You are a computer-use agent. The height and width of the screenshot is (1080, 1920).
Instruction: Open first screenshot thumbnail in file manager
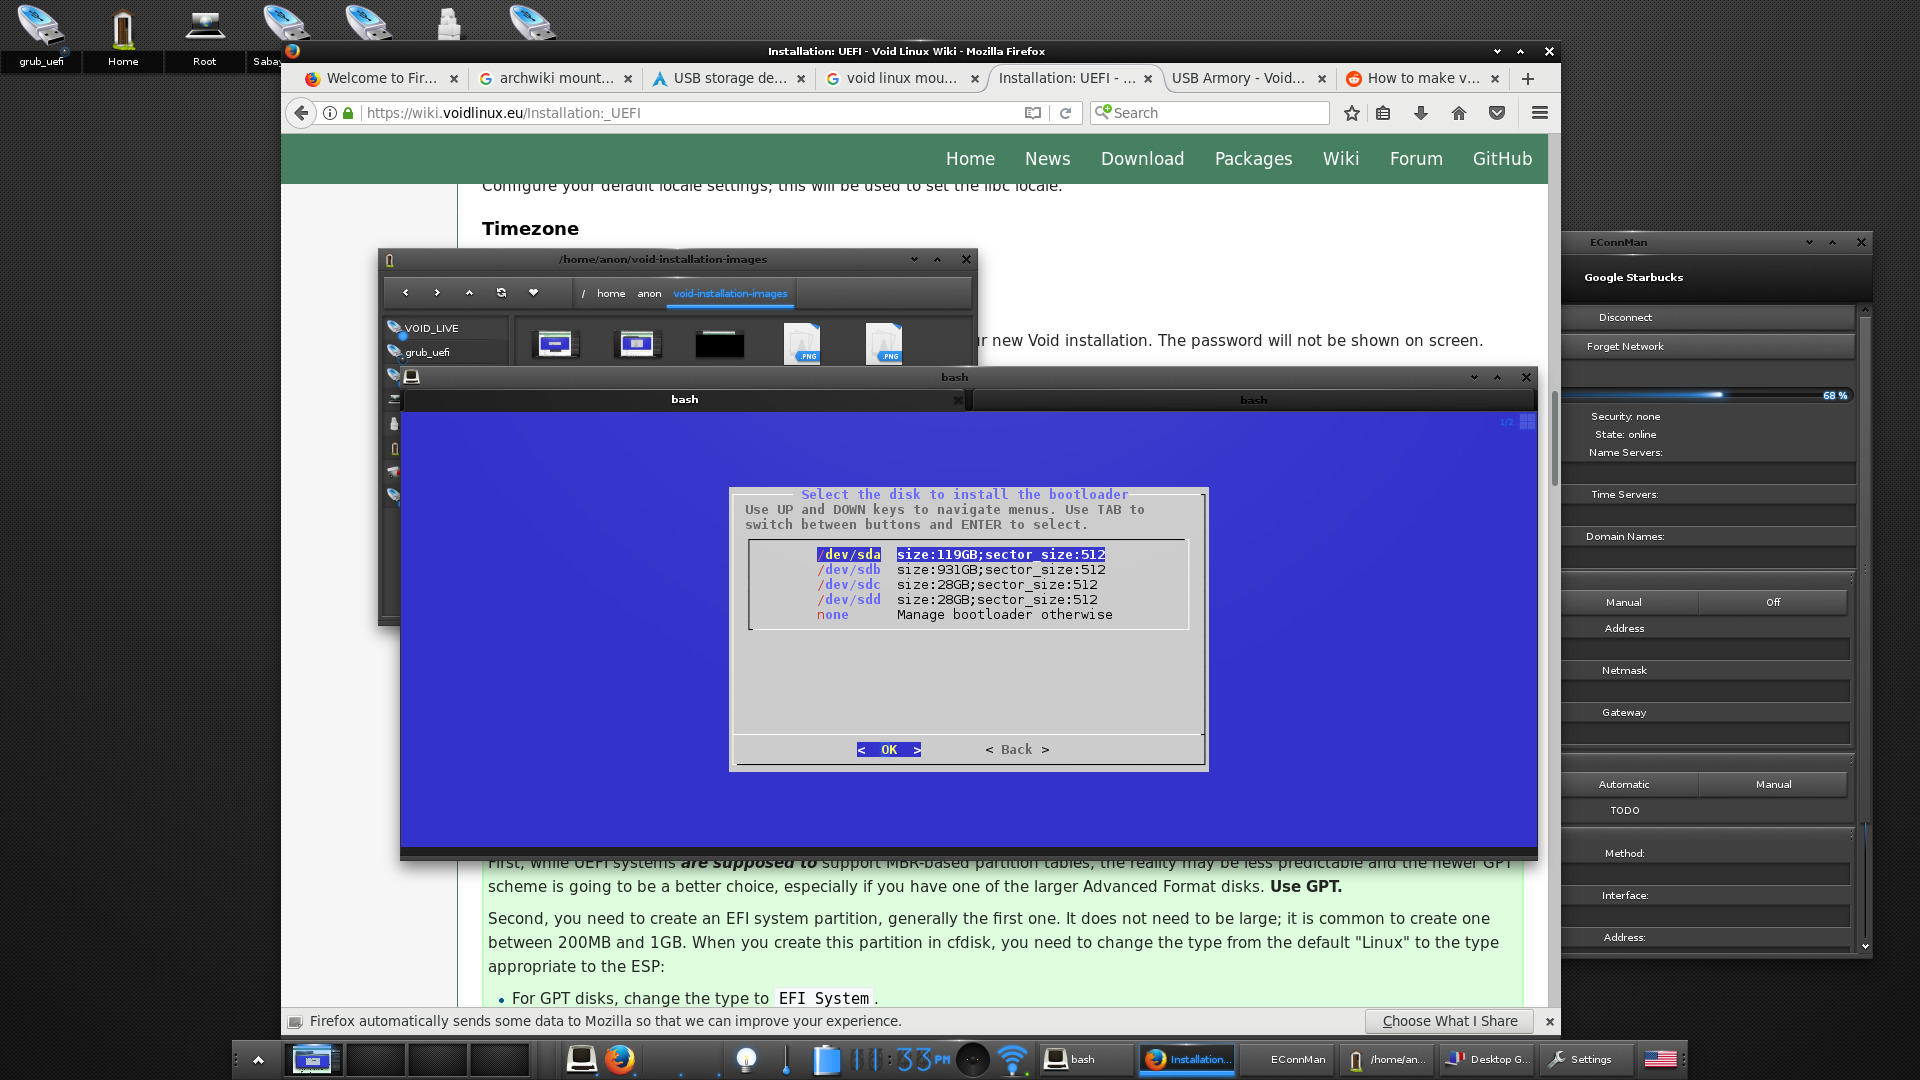click(555, 344)
